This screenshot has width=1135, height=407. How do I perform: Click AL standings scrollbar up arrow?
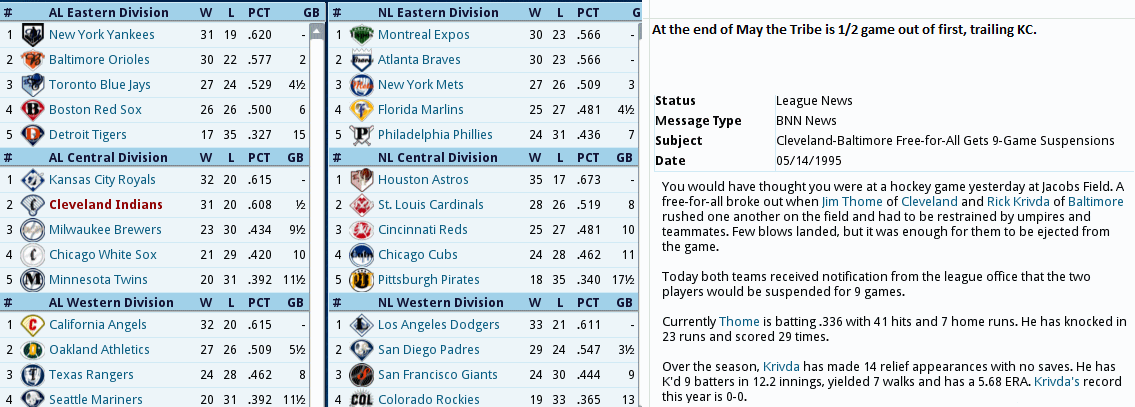[x=316, y=32]
